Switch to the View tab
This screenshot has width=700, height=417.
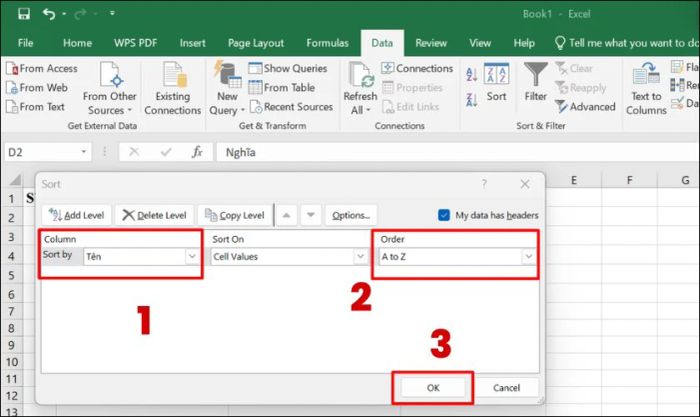click(480, 43)
